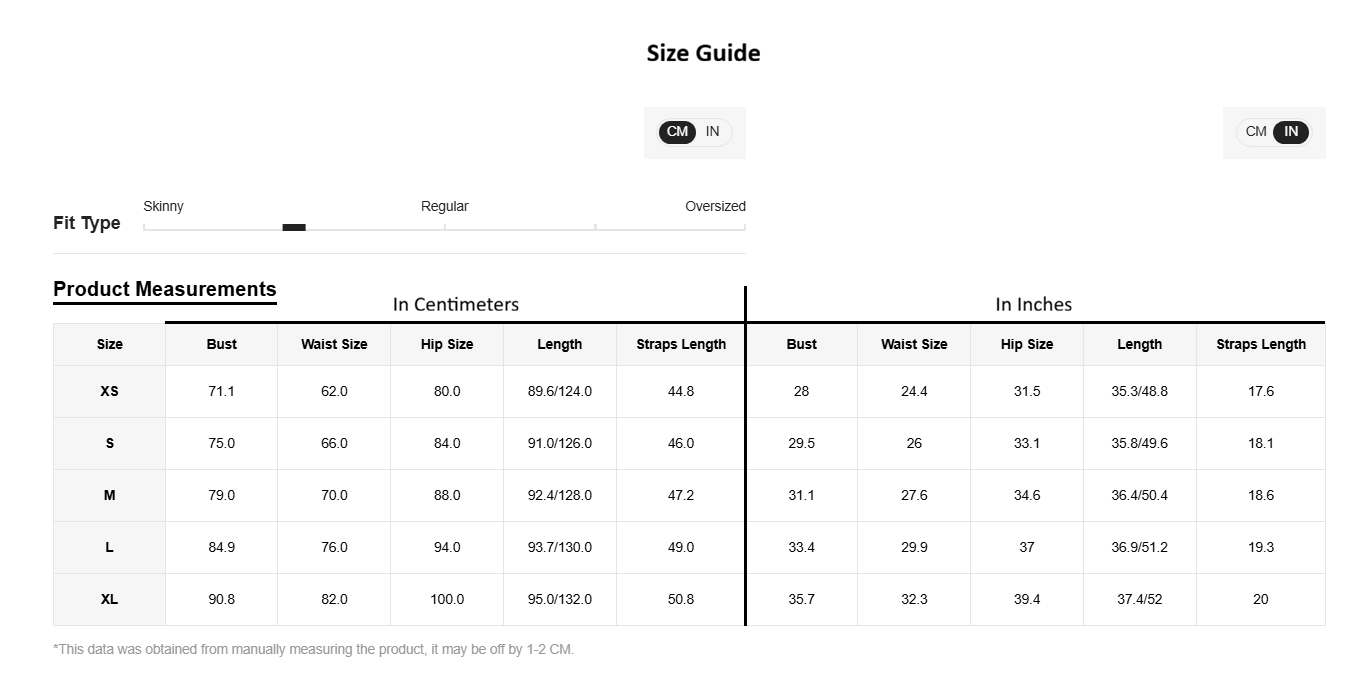The image size is (1370, 700).
Task: Click the Length header in the inches section
Action: coord(1140,344)
